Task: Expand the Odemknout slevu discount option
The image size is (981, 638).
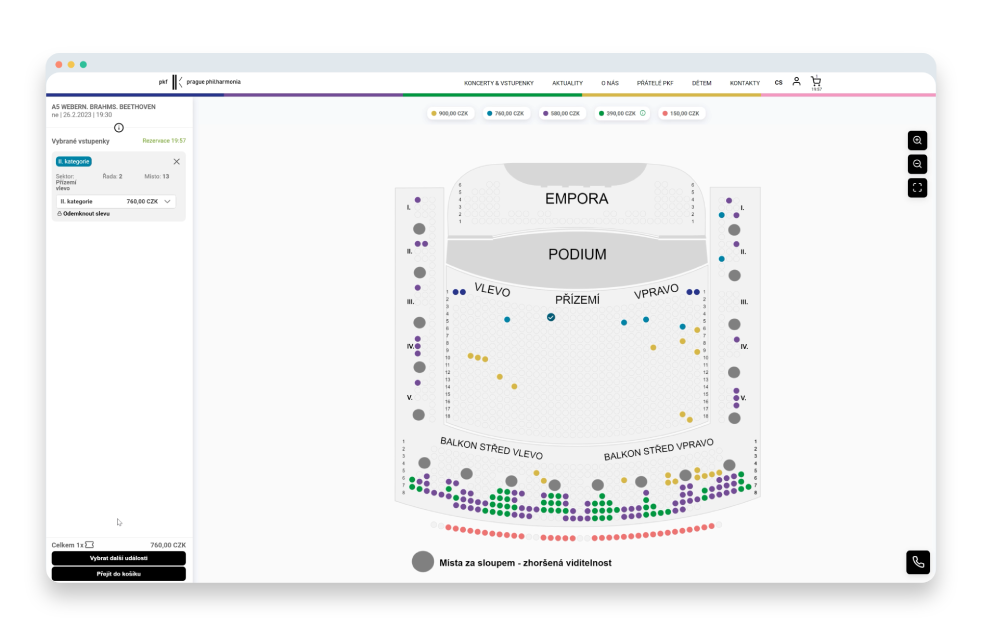Action: [x=84, y=214]
